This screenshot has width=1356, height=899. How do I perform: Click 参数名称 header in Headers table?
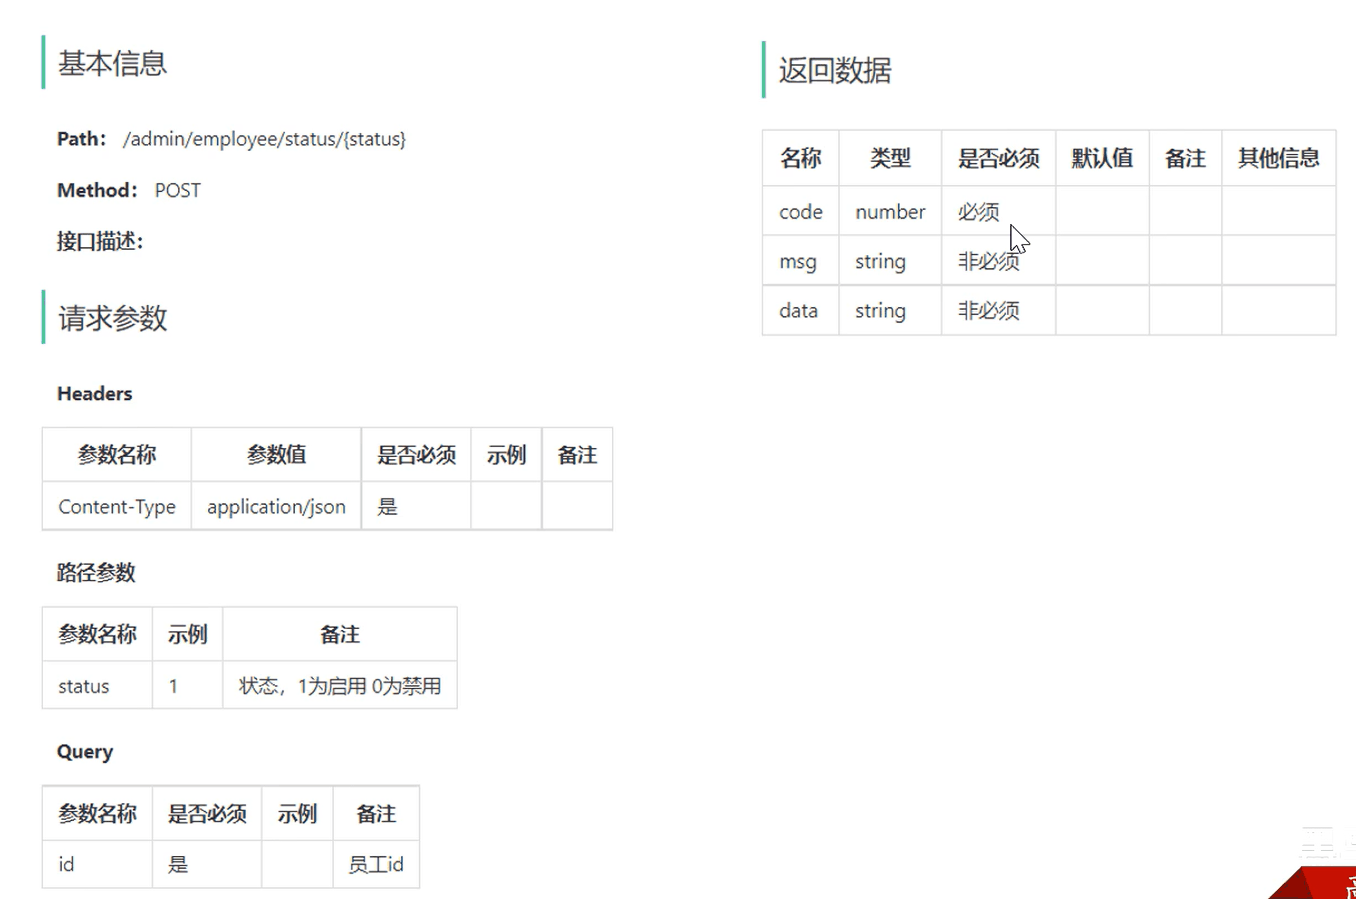pos(117,455)
